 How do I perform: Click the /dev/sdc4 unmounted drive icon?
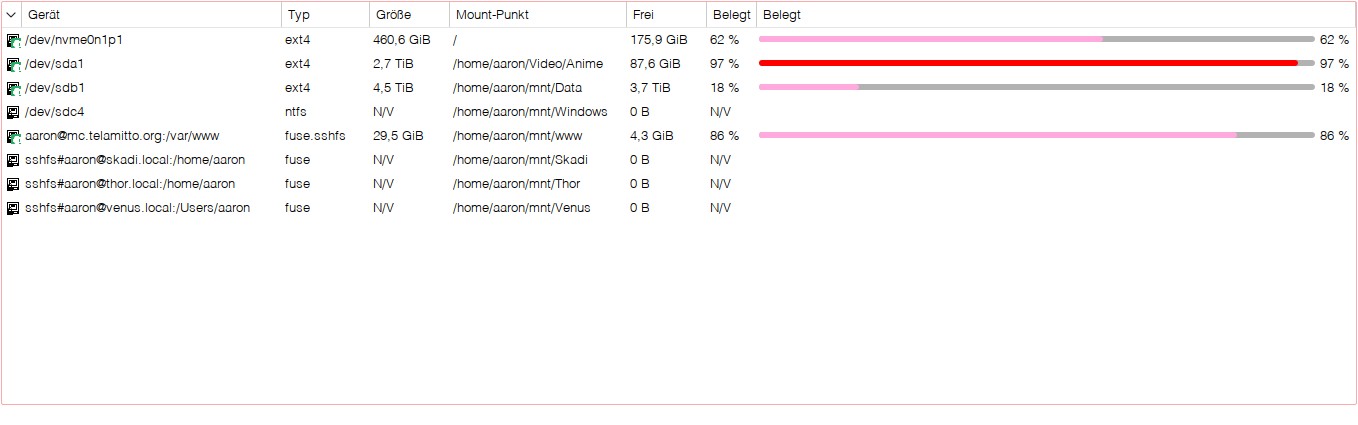coord(13,112)
